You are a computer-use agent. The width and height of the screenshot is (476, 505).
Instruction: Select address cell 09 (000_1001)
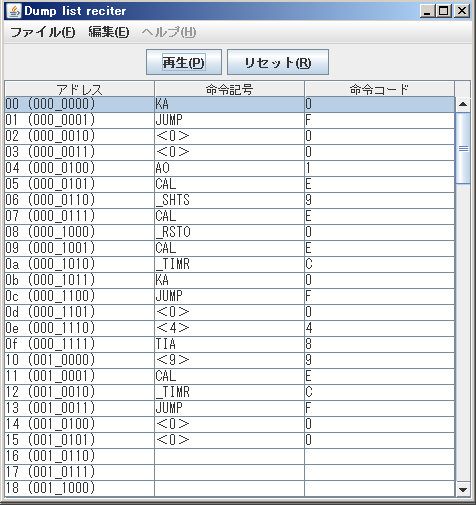click(x=79, y=248)
